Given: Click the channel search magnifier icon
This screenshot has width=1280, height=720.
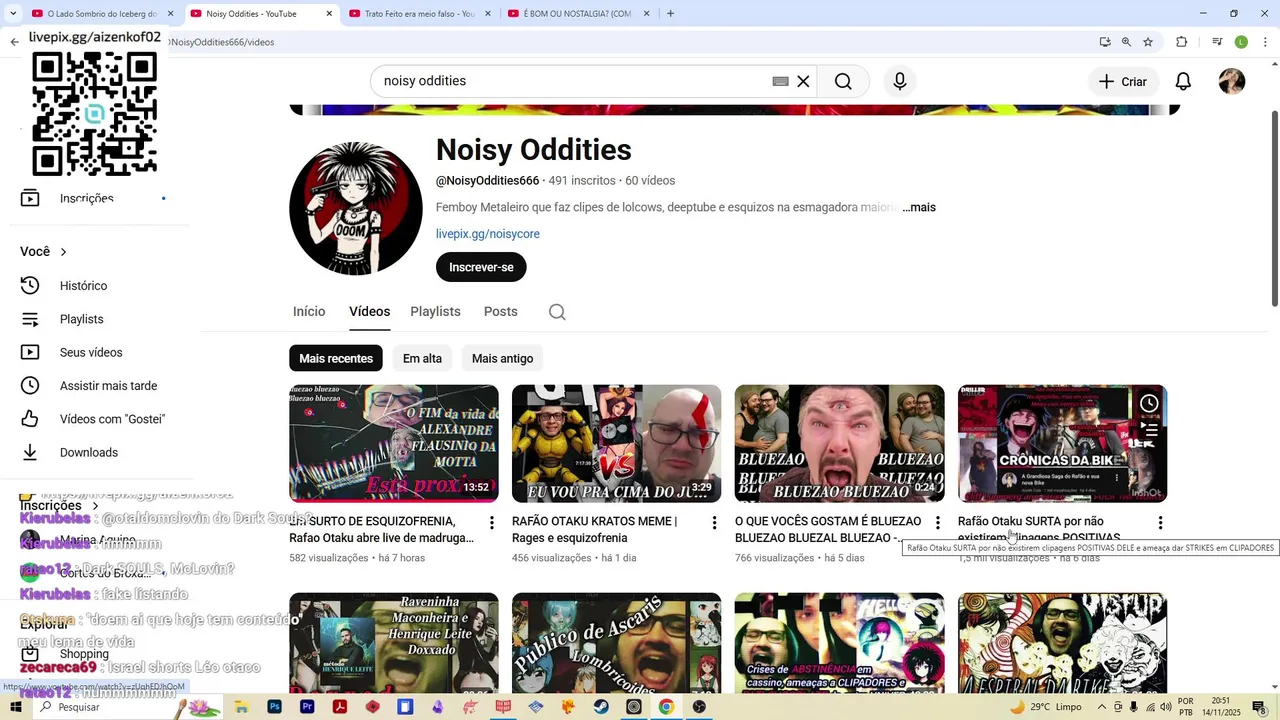Looking at the screenshot, I should pyautogui.click(x=557, y=312).
